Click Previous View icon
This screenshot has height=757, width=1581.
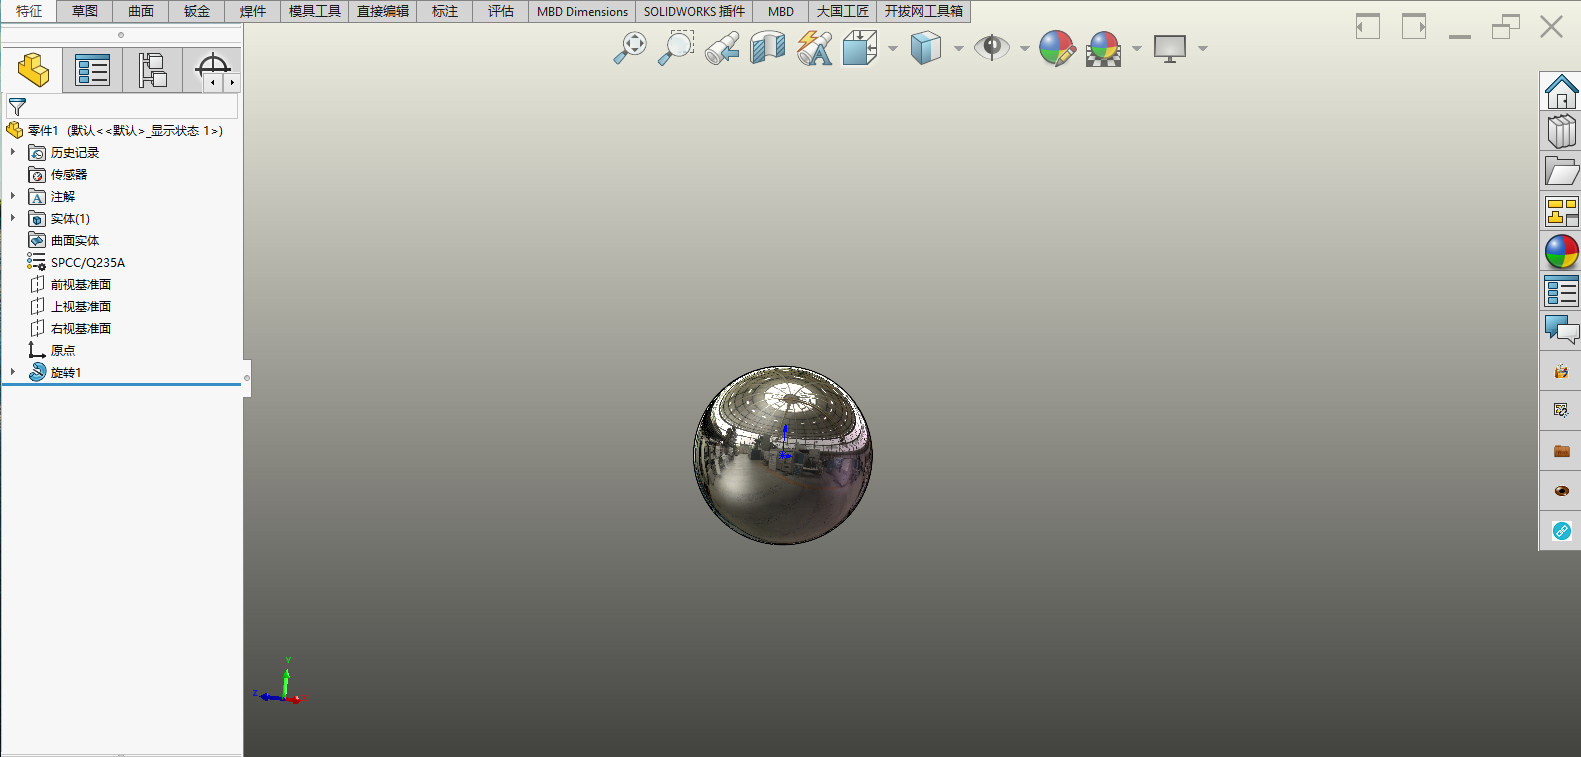722,47
